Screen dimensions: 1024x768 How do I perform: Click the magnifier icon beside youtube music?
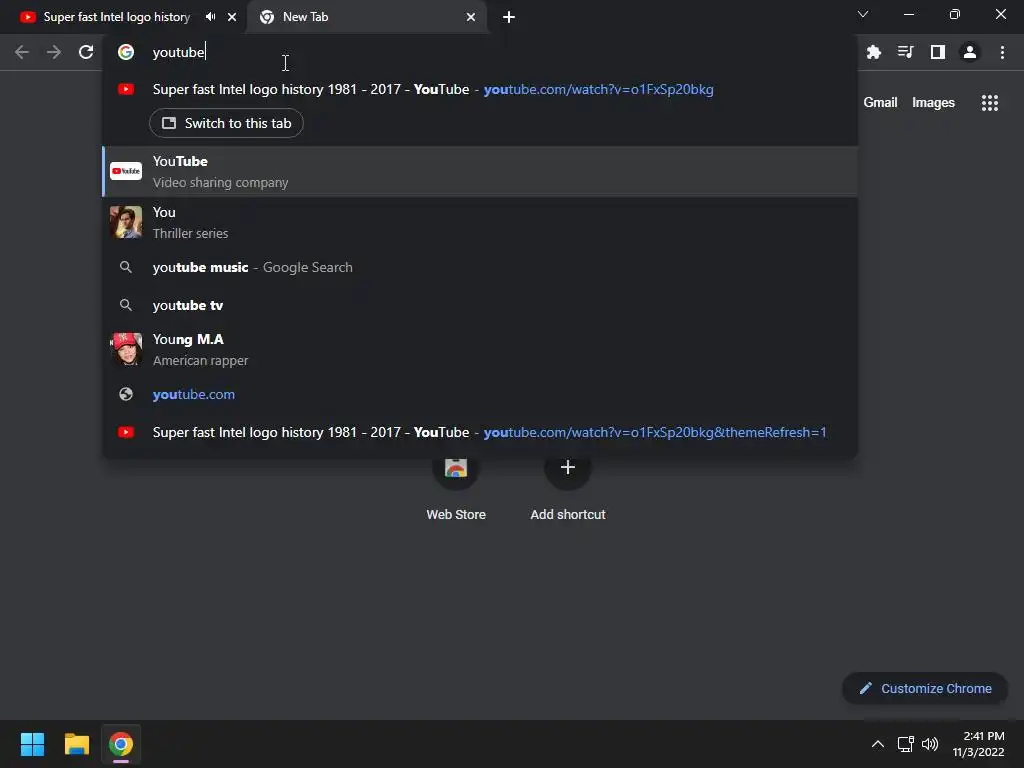pos(126,267)
